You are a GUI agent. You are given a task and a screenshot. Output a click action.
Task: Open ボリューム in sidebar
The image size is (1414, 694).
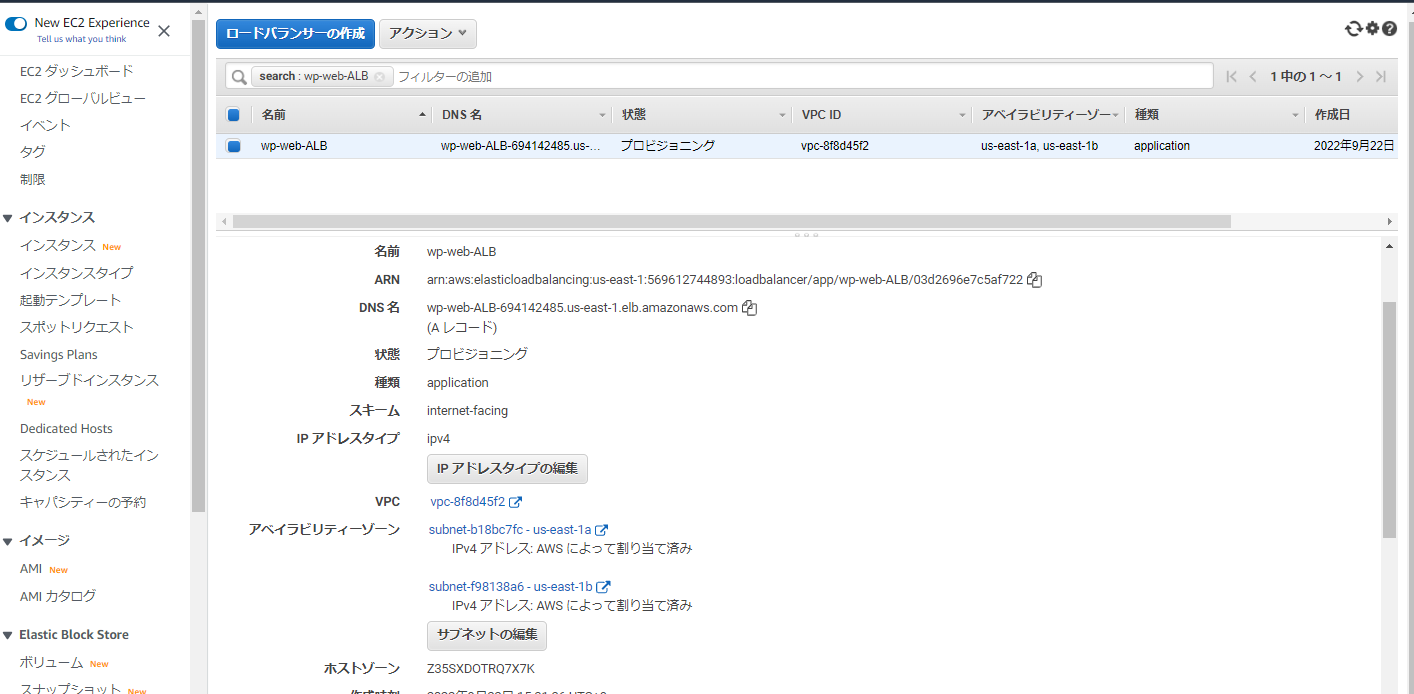(51, 662)
